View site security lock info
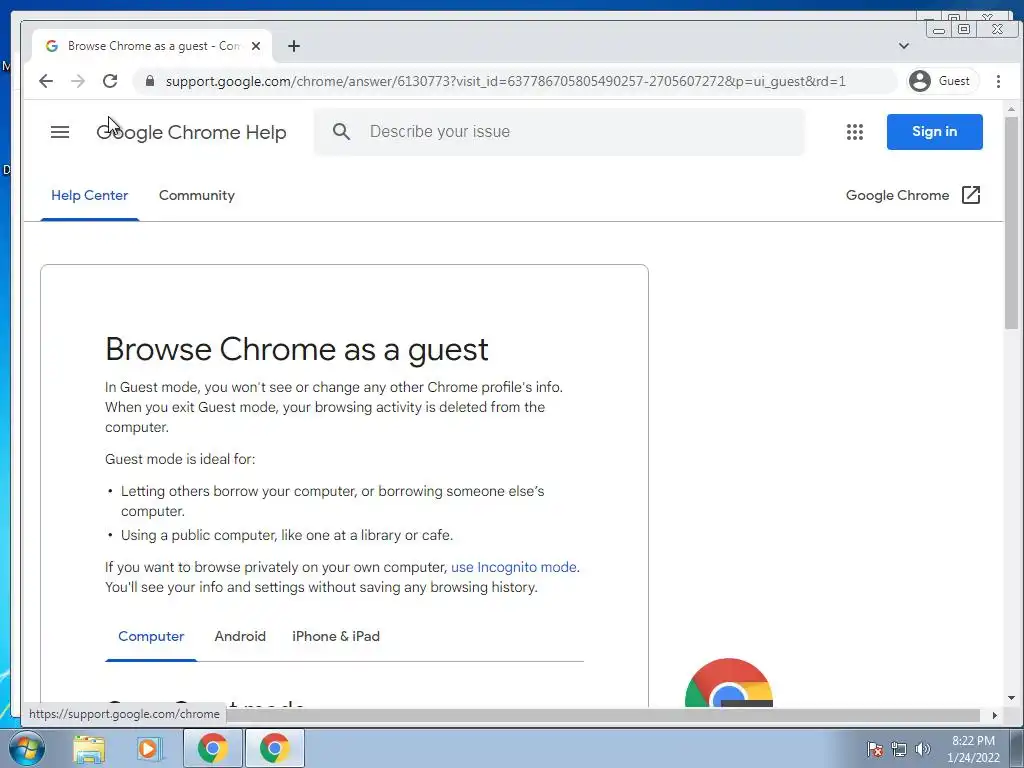1024x768 pixels. click(150, 81)
